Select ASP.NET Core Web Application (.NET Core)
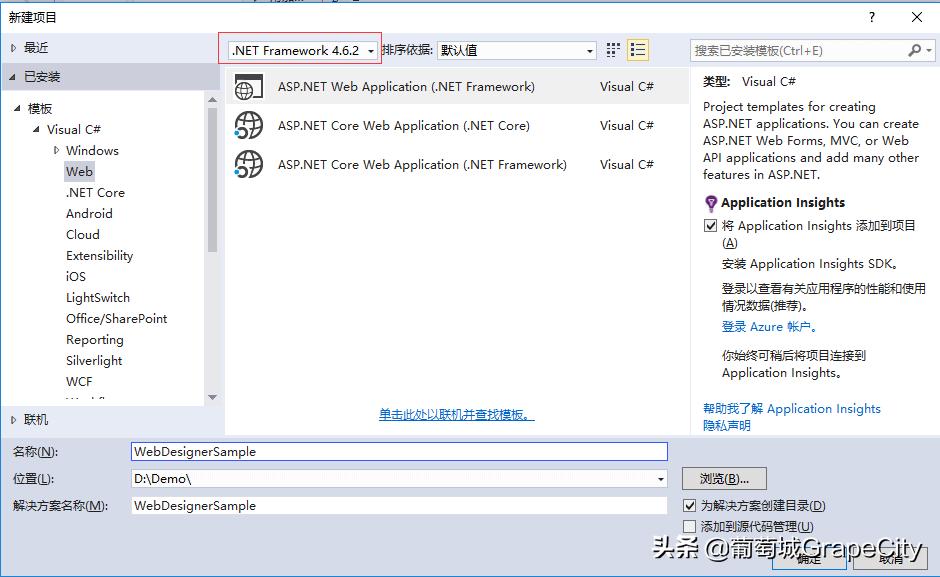Viewport: 940px width, 577px height. coord(457,125)
